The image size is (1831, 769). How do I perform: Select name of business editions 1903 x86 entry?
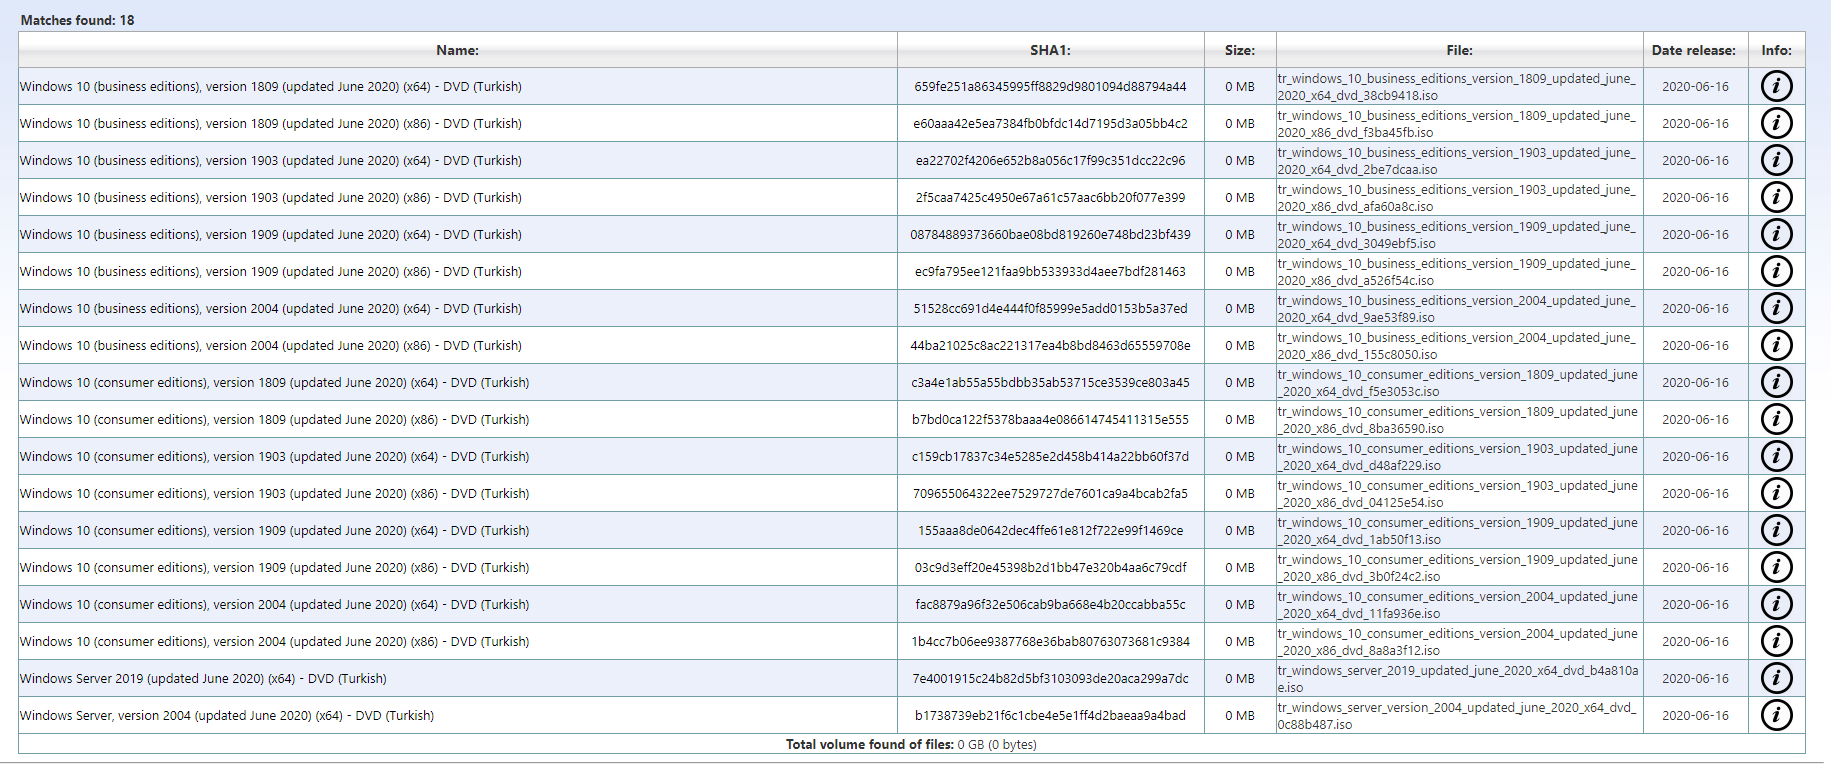(x=271, y=198)
